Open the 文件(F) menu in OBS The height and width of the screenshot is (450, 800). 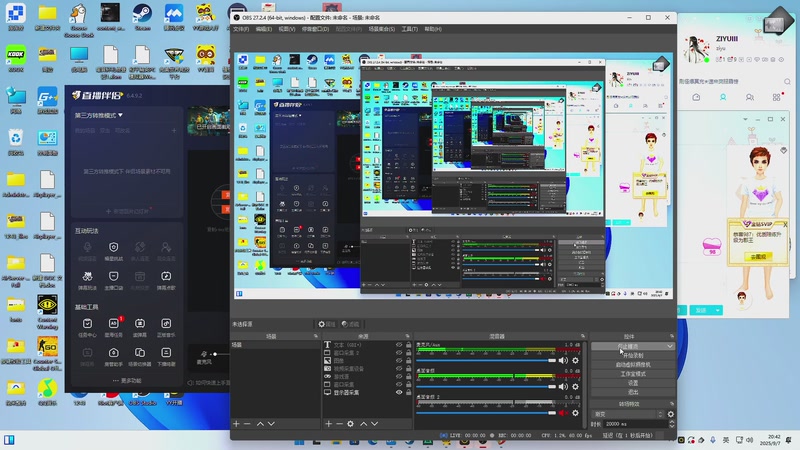point(241,29)
